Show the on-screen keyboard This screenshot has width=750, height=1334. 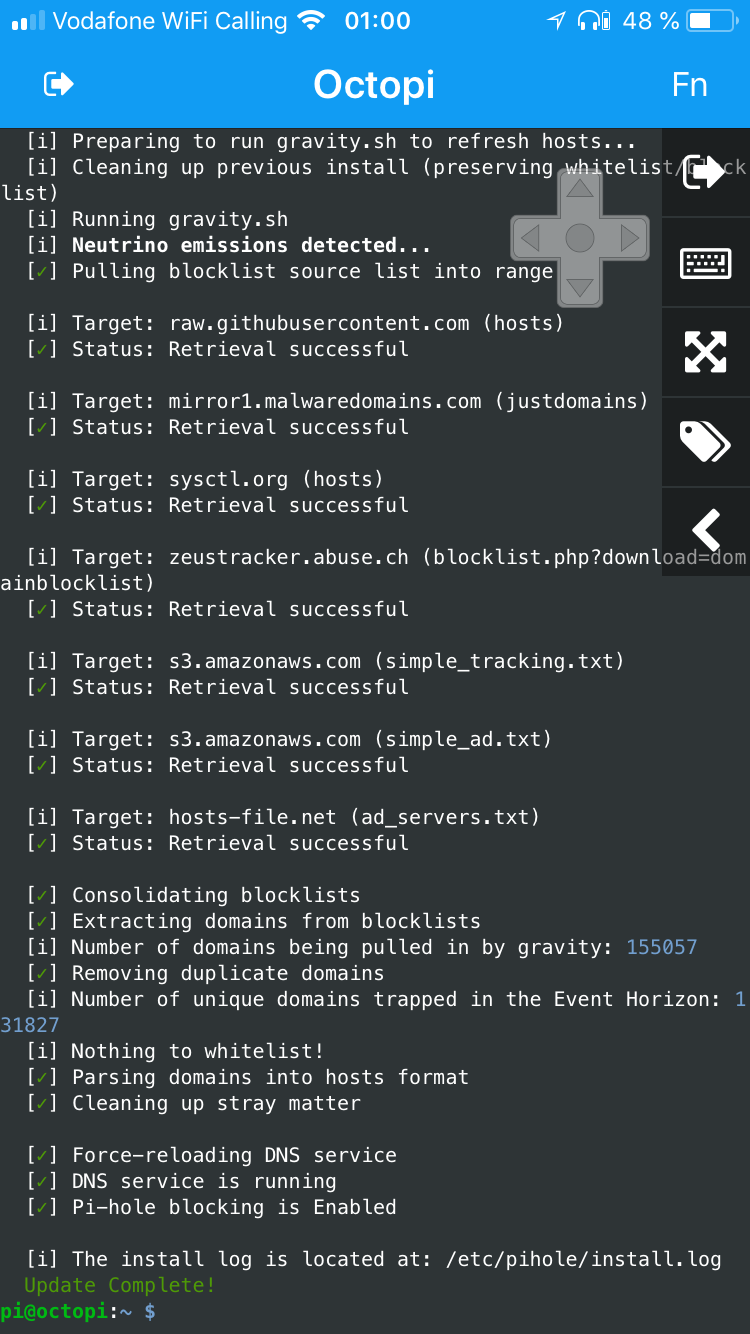tap(705, 262)
